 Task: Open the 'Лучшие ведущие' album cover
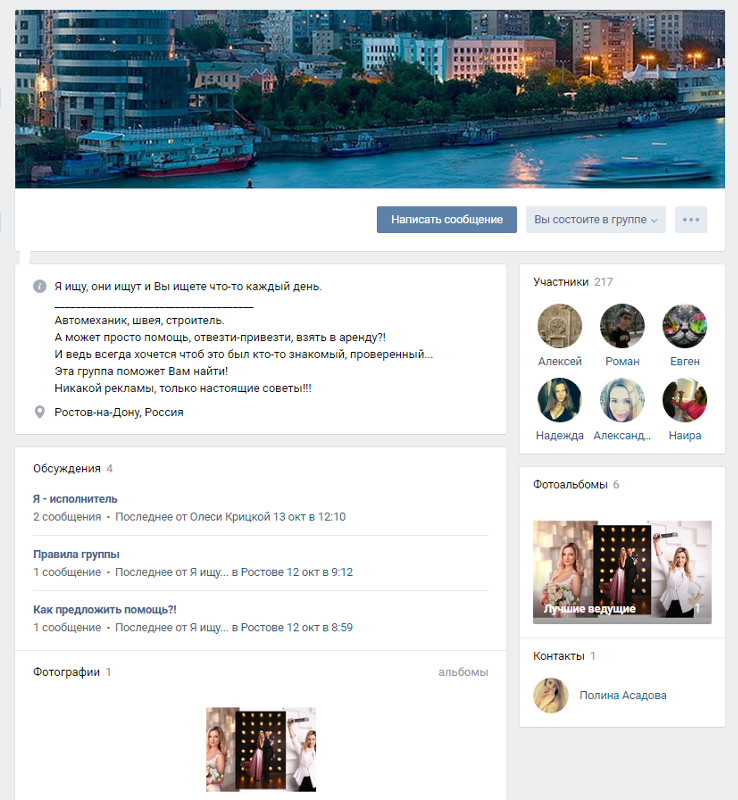pos(622,572)
